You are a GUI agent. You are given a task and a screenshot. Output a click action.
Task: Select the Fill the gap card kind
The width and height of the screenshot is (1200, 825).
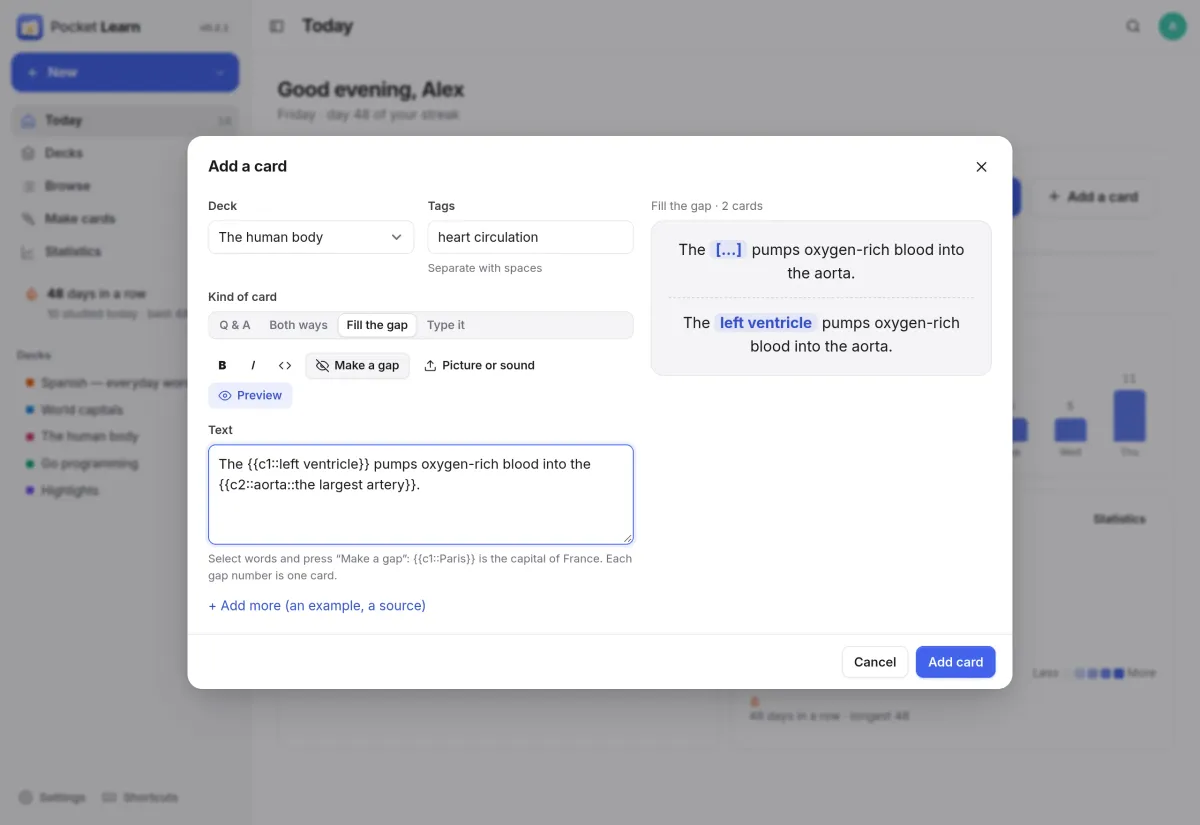coord(377,325)
